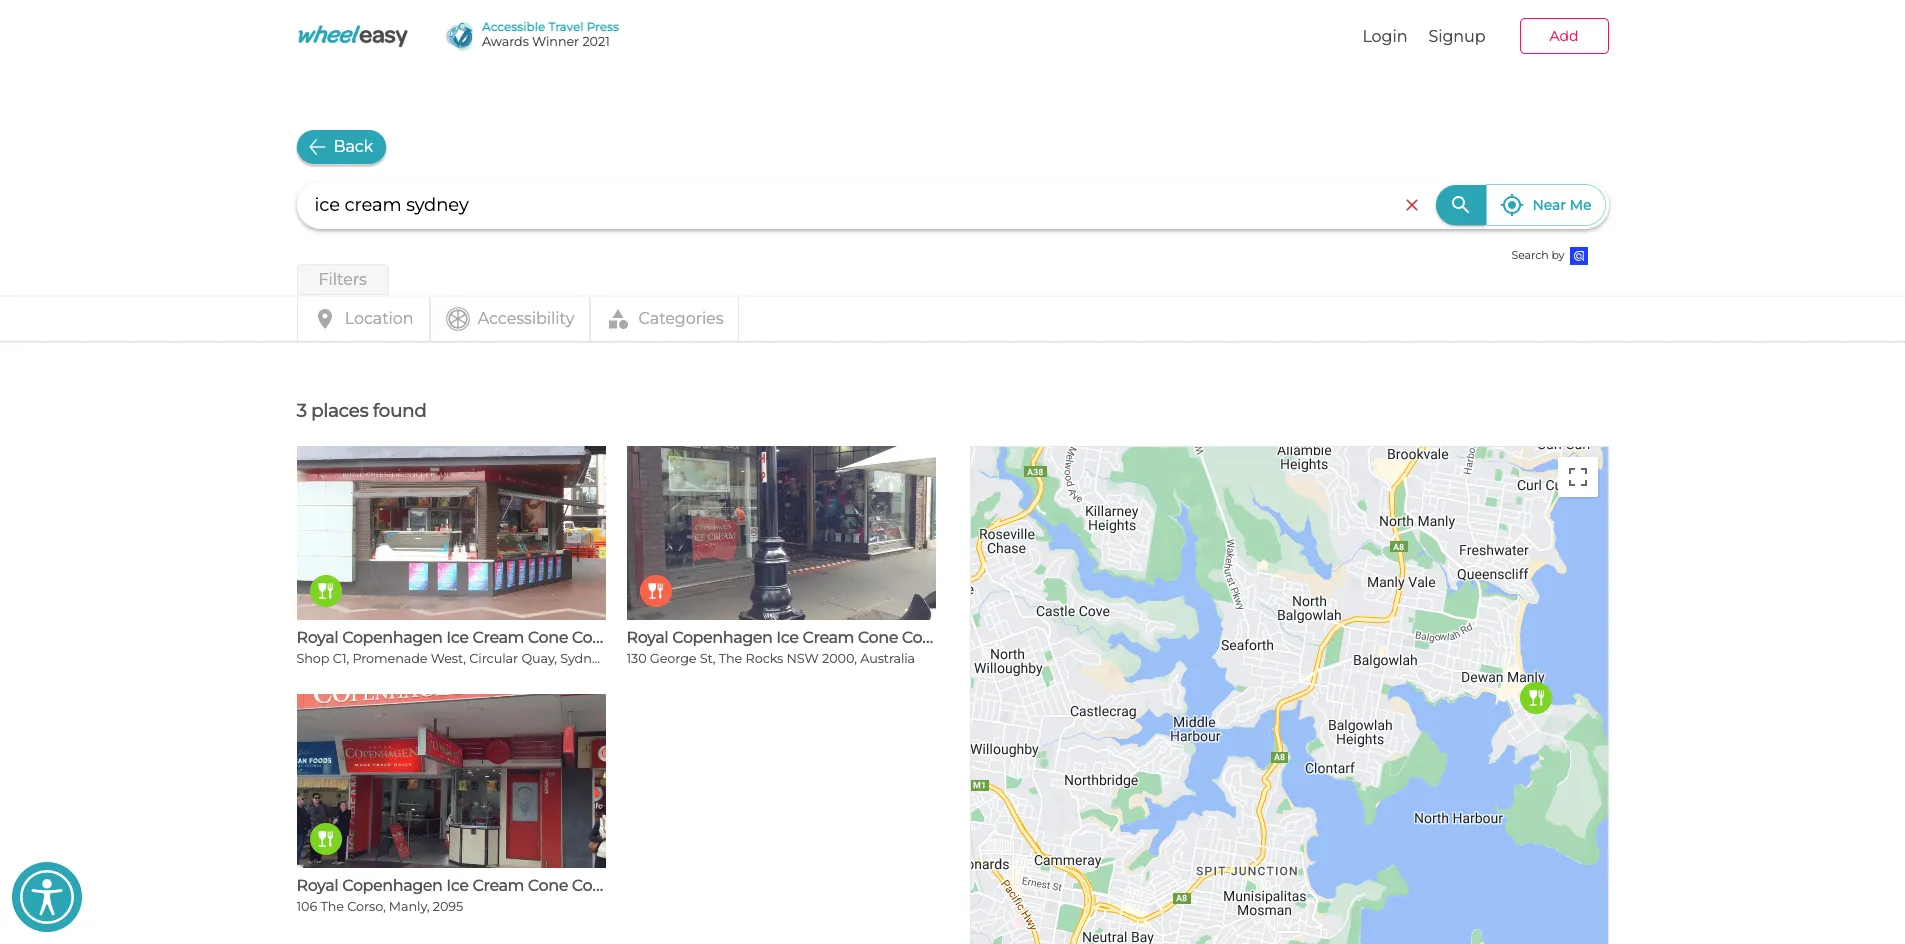
Task: Clear the search text with red X
Action: (1411, 205)
